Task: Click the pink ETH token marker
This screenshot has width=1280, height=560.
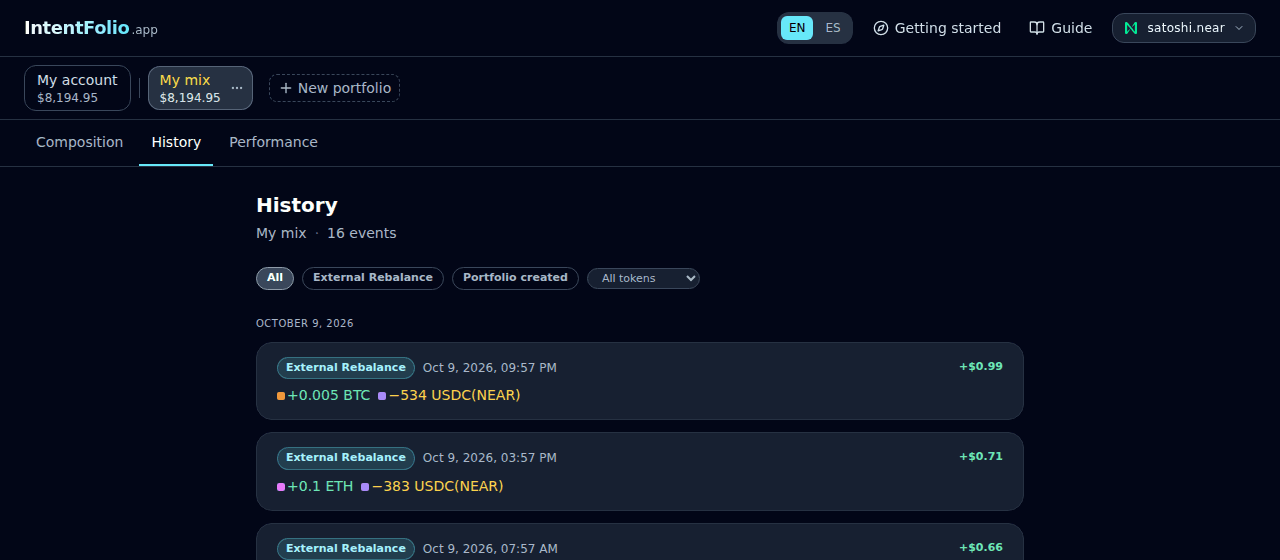Action: pos(281,487)
